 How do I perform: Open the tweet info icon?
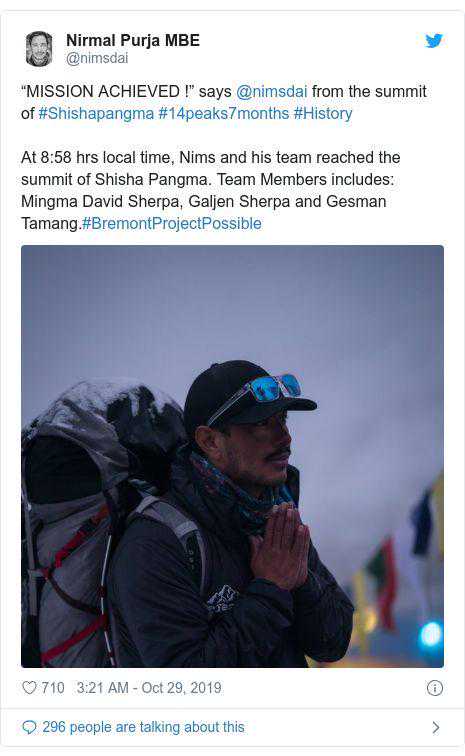click(435, 688)
